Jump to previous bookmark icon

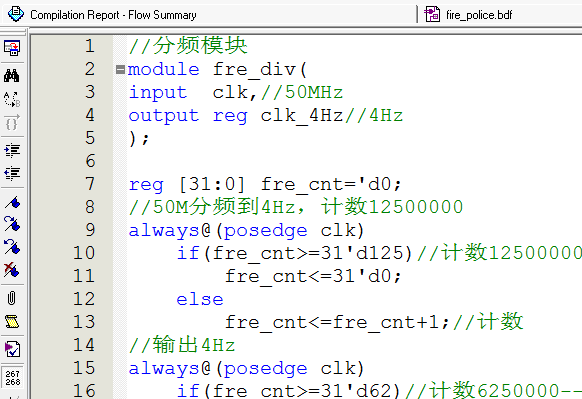12,247
